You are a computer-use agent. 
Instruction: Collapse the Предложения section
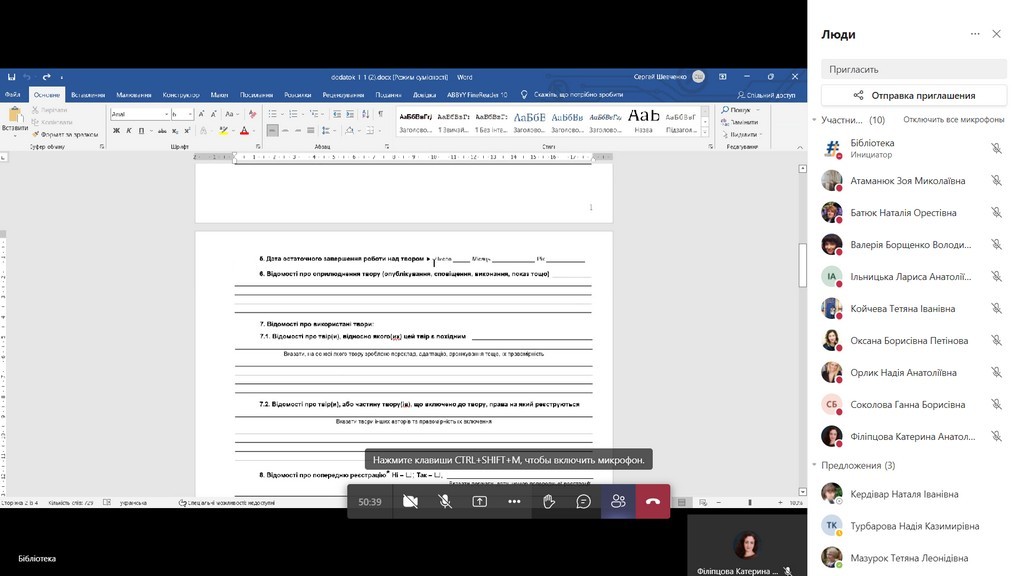tap(814, 465)
